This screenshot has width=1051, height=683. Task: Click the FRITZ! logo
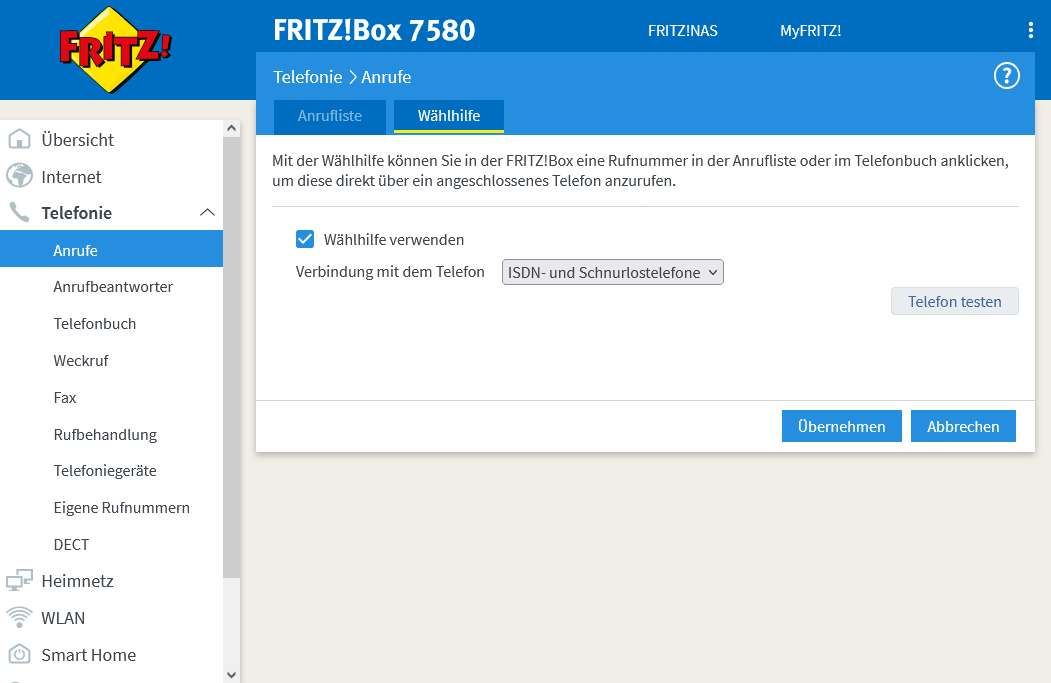[115, 50]
